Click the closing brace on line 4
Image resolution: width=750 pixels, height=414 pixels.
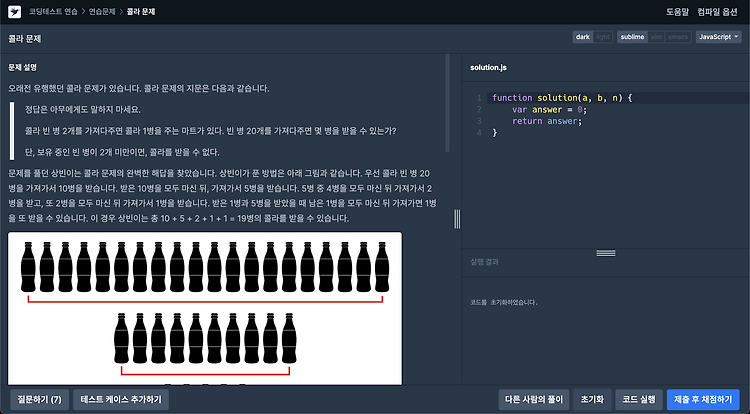pyautogui.click(x=495, y=132)
